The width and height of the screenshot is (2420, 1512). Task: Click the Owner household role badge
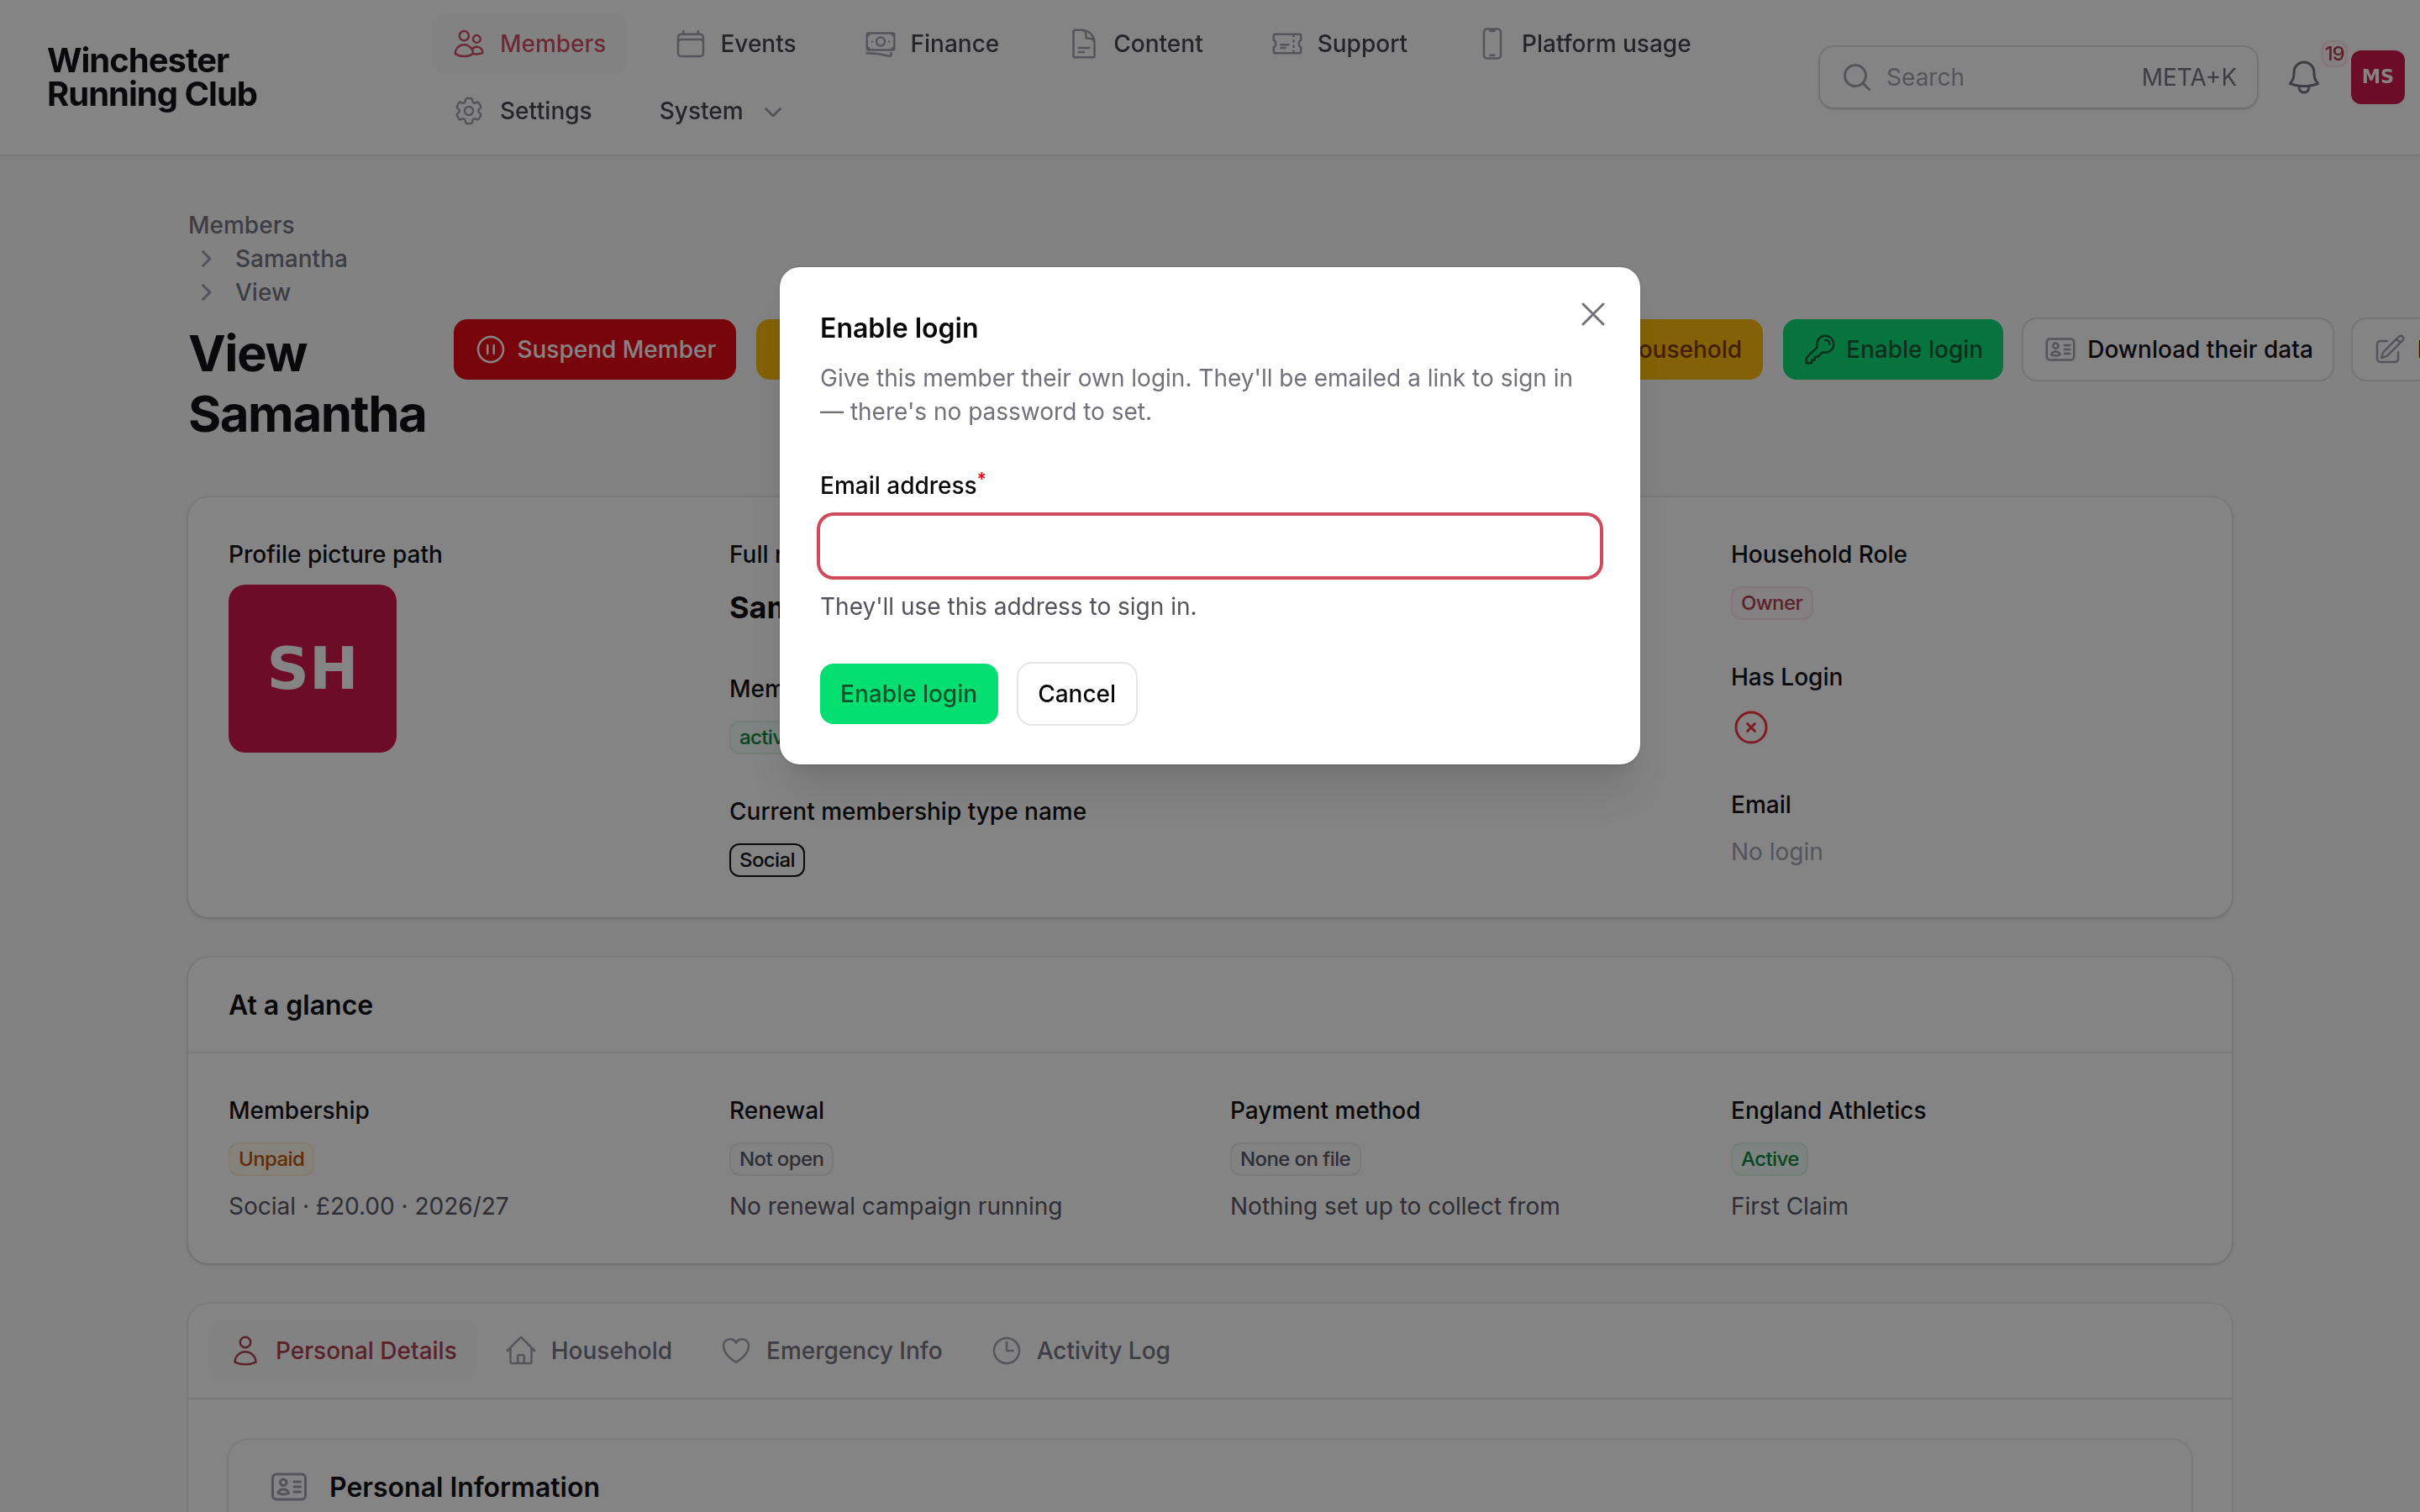pos(1771,603)
